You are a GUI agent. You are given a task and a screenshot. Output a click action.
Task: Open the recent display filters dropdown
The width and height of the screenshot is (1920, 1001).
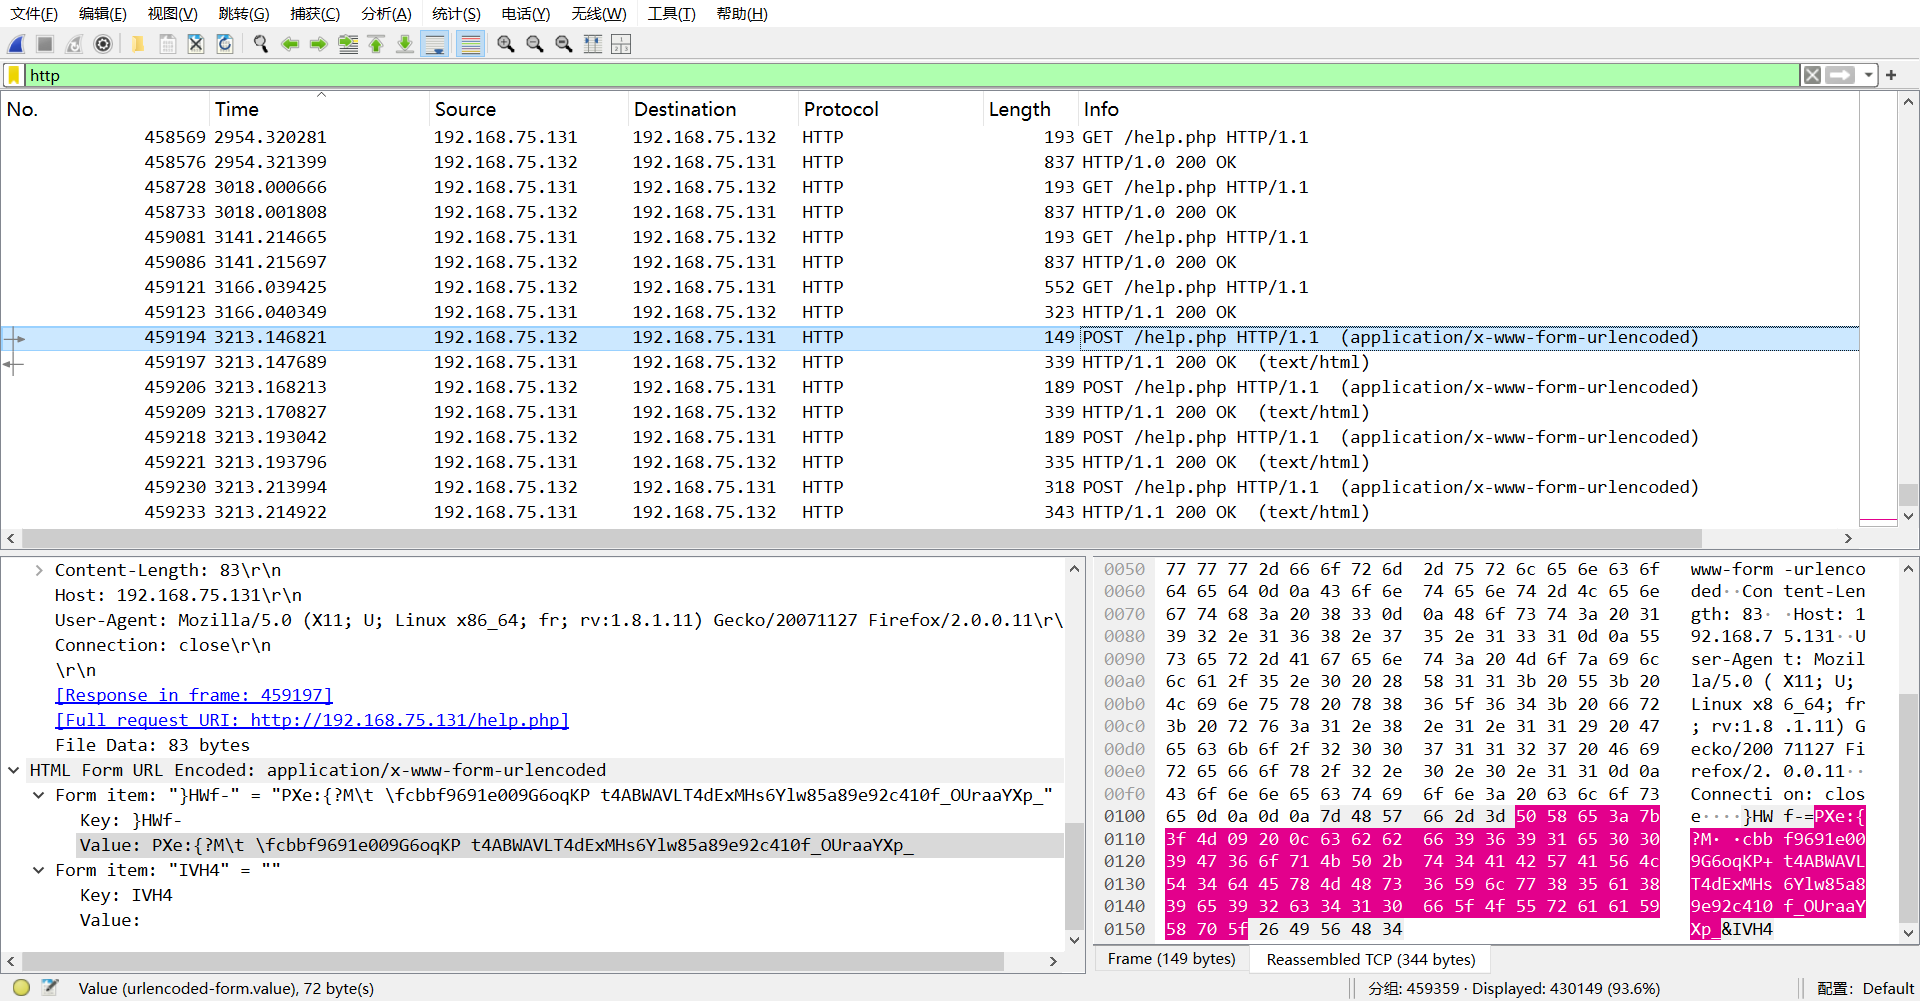[1868, 75]
